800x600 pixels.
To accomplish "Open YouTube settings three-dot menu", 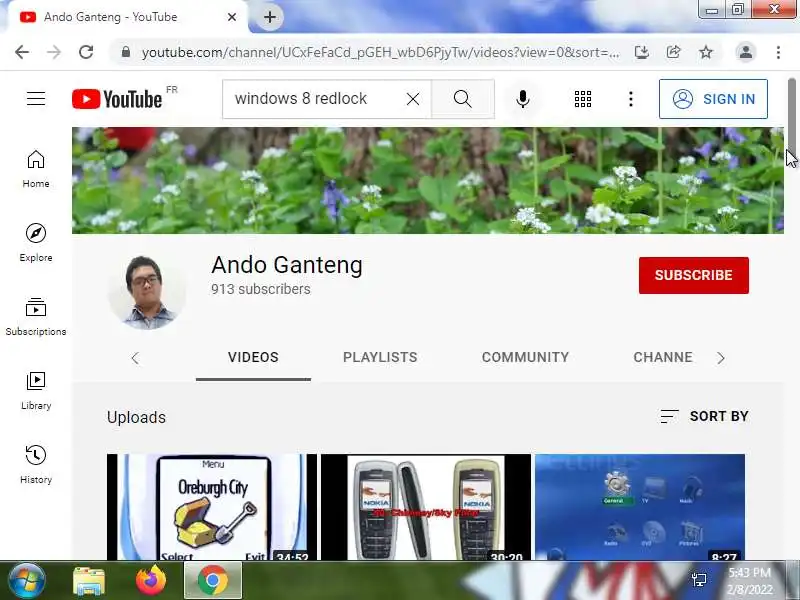I will (x=631, y=99).
